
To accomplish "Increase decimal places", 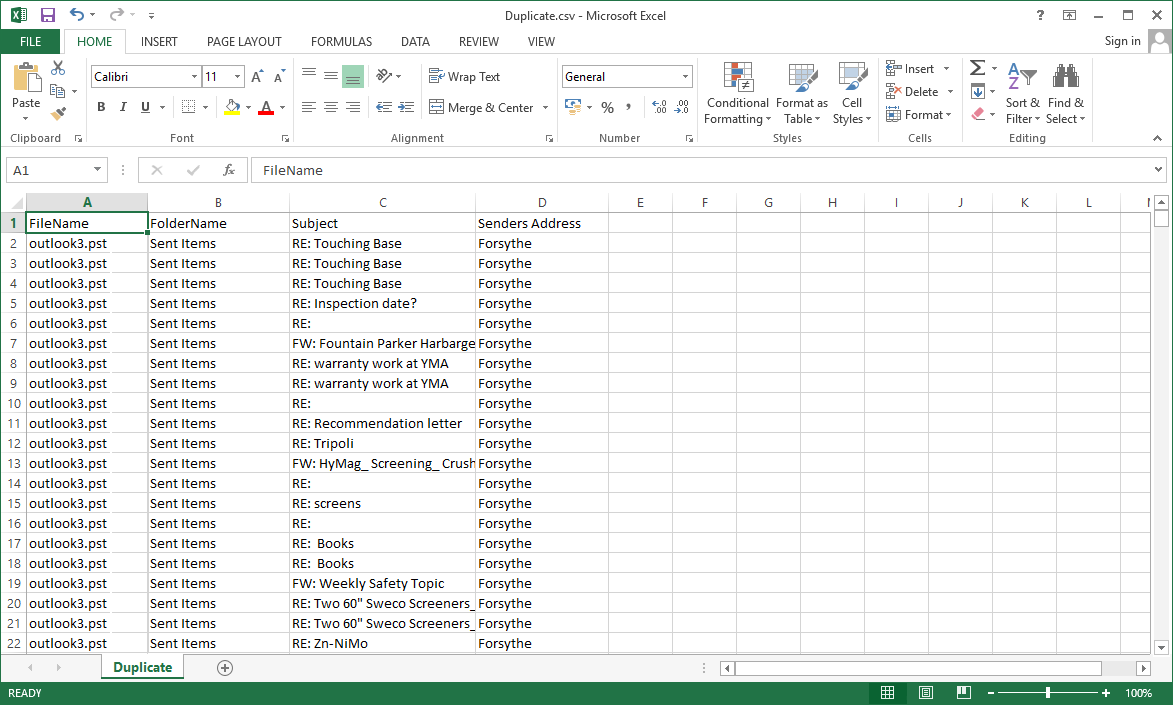I will click(659, 108).
